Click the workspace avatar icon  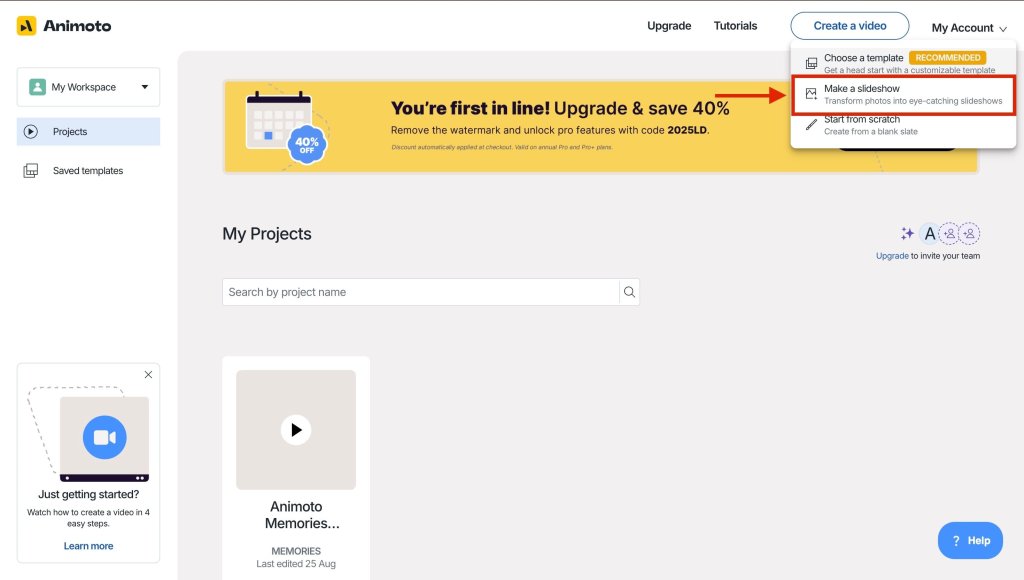point(37,87)
